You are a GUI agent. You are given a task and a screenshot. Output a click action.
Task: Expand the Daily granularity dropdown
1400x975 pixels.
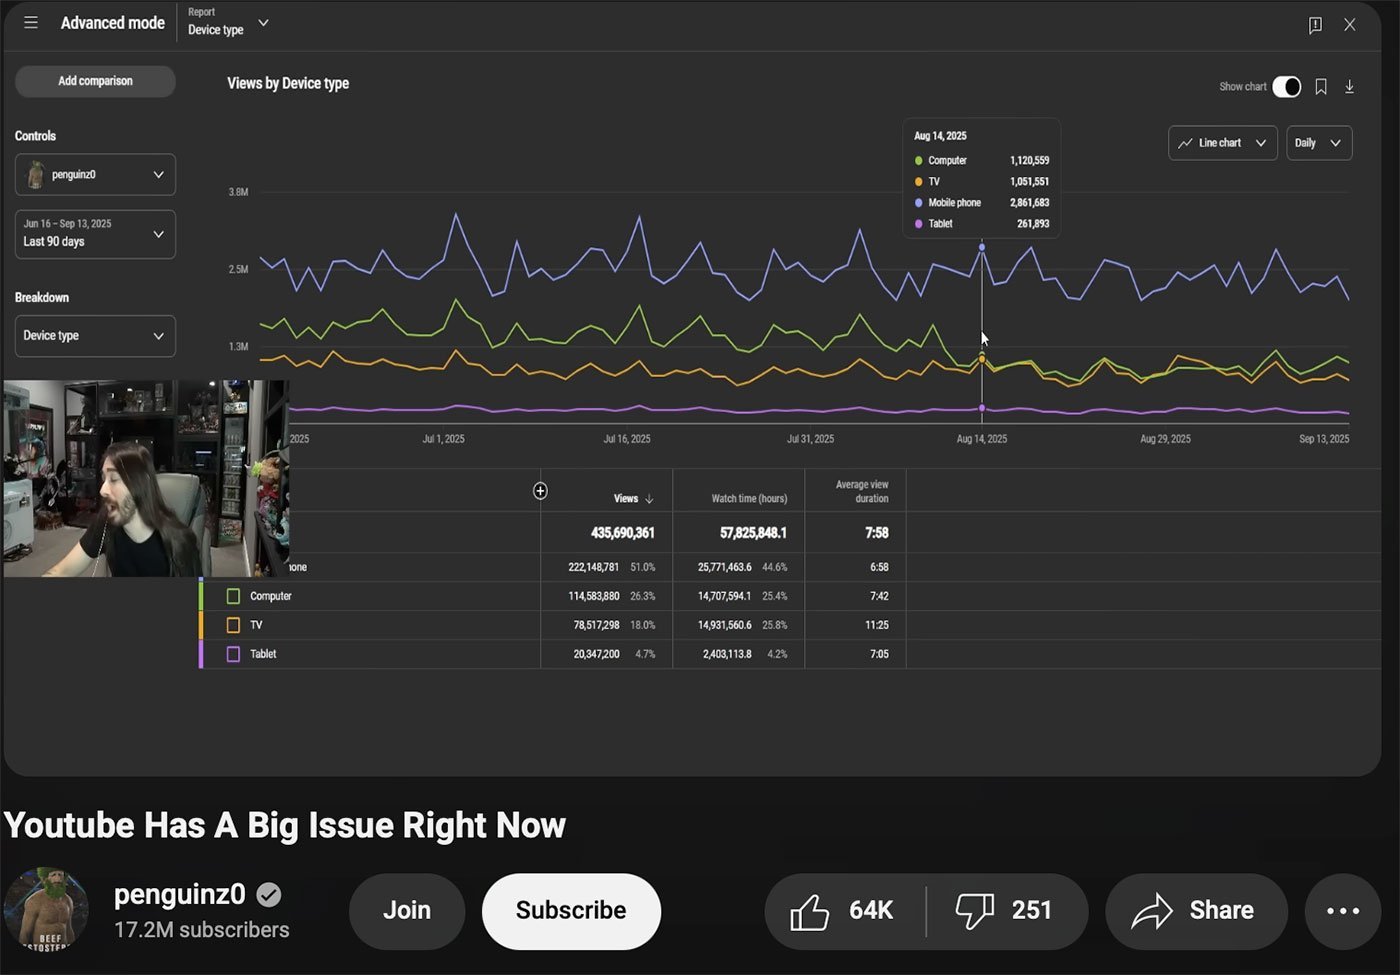coord(1318,143)
